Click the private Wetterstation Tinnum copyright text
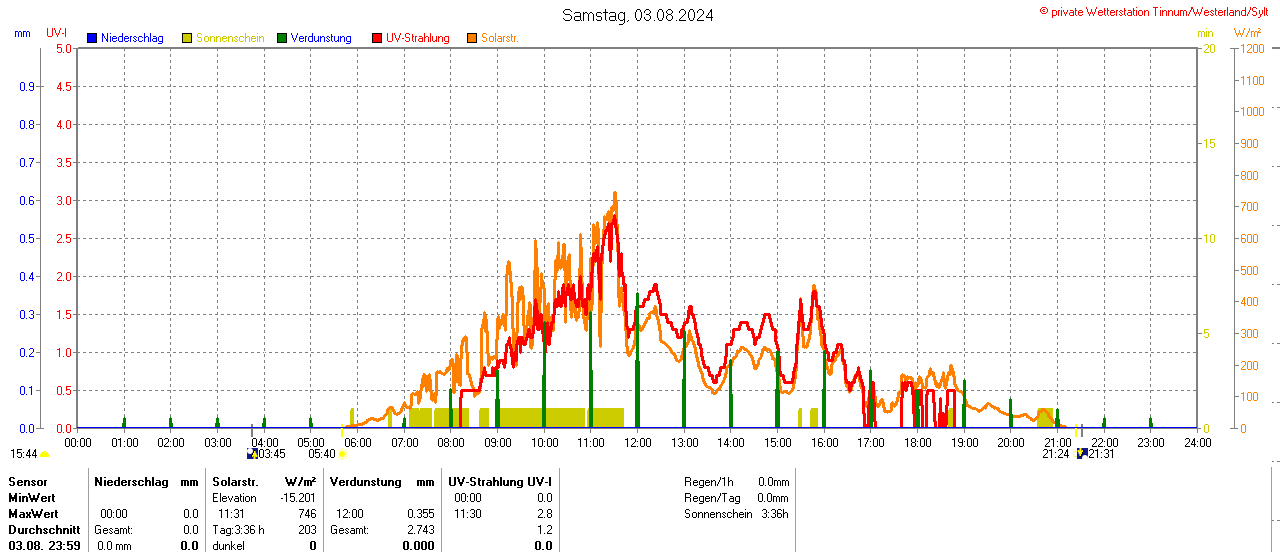The height and width of the screenshot is (552, 1280). [1158, 11]
